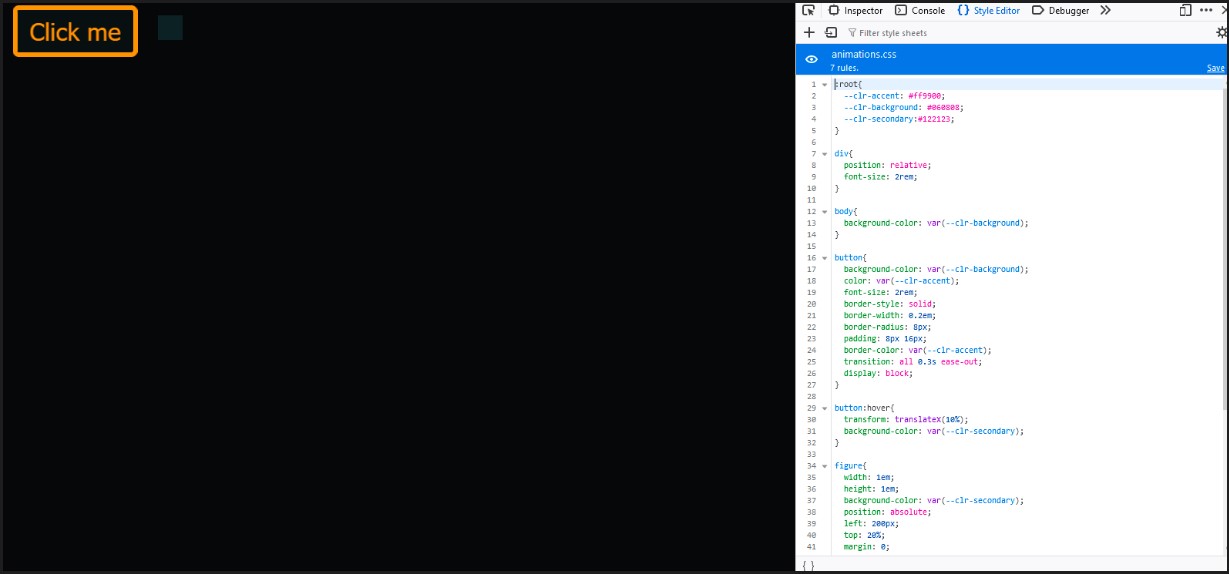1229x574 pixels.
Task: Collapse the div rule block
Action: (824, 154)
